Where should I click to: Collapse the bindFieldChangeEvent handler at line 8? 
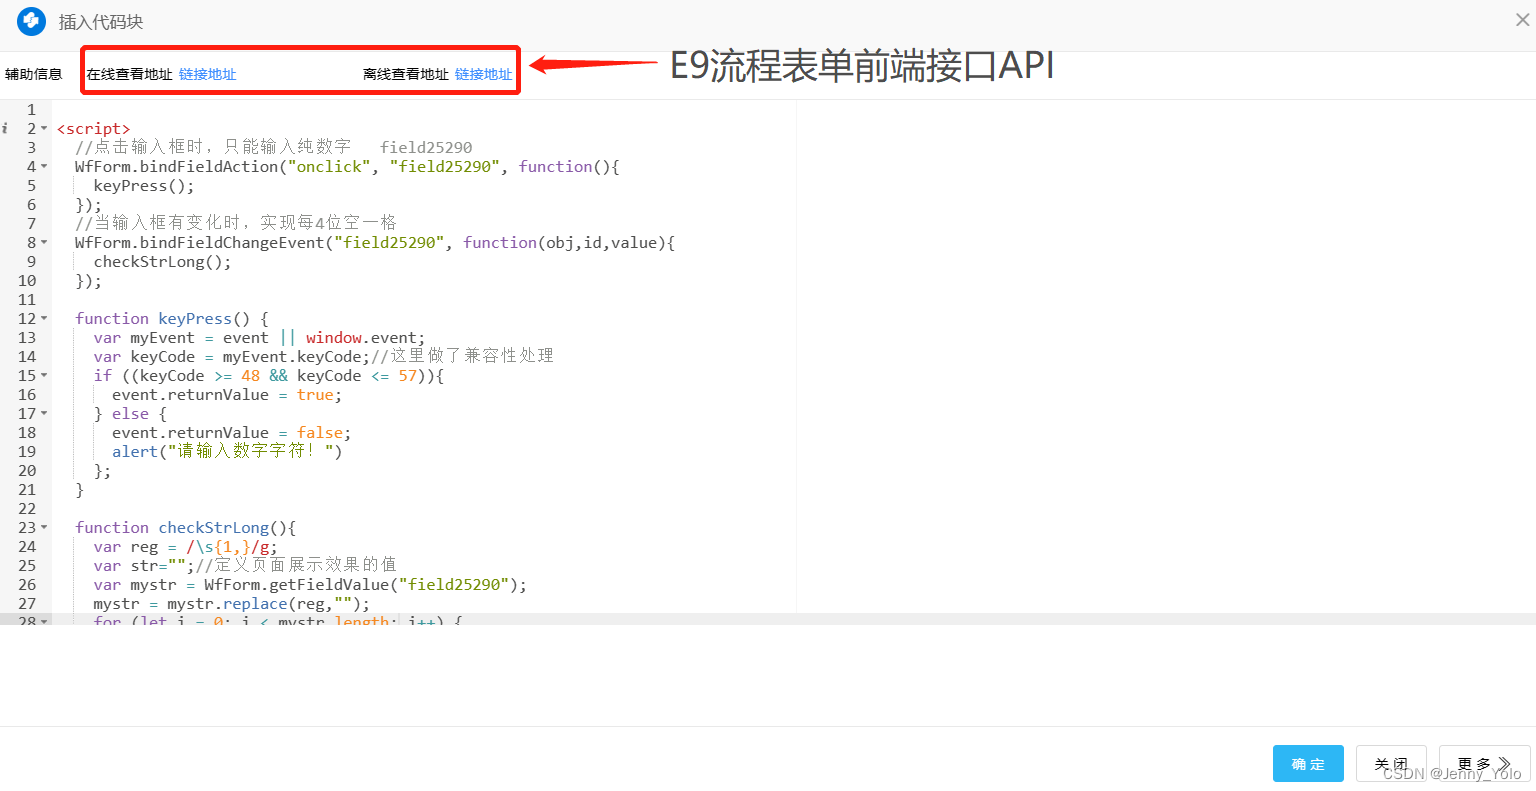(x=44, y=242)
